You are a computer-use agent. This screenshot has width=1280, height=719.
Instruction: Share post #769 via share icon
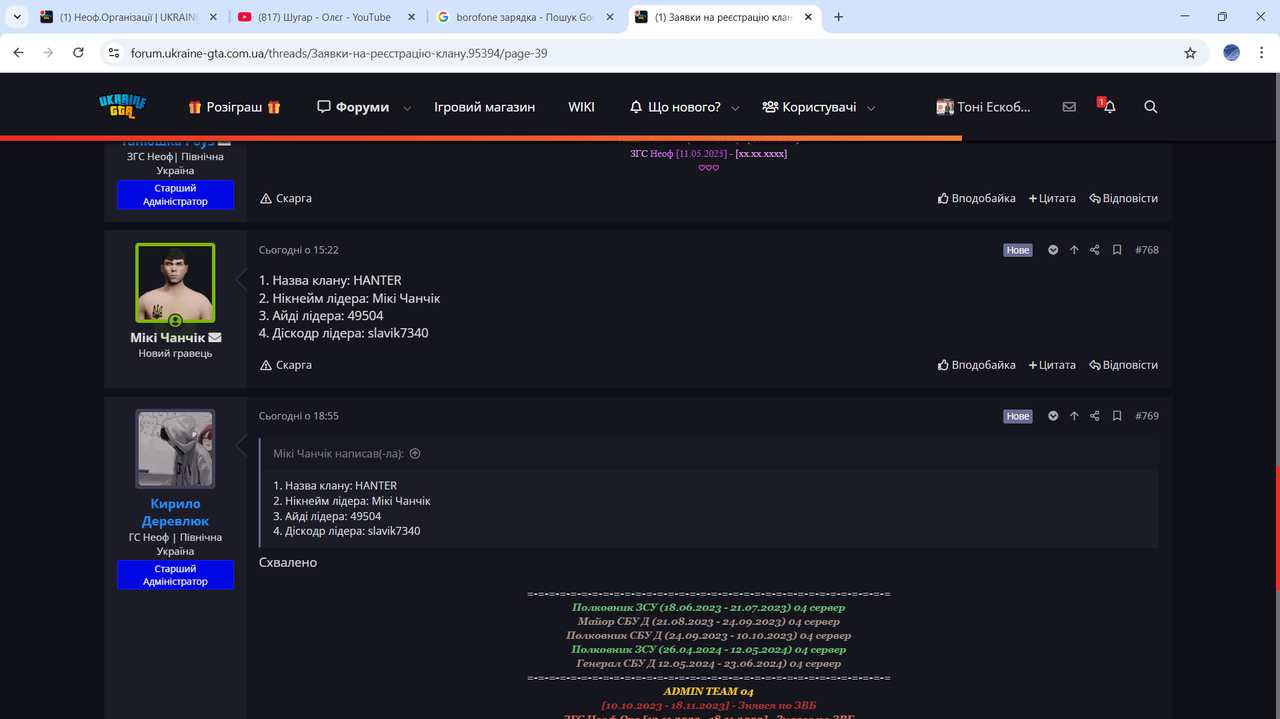1095,416
